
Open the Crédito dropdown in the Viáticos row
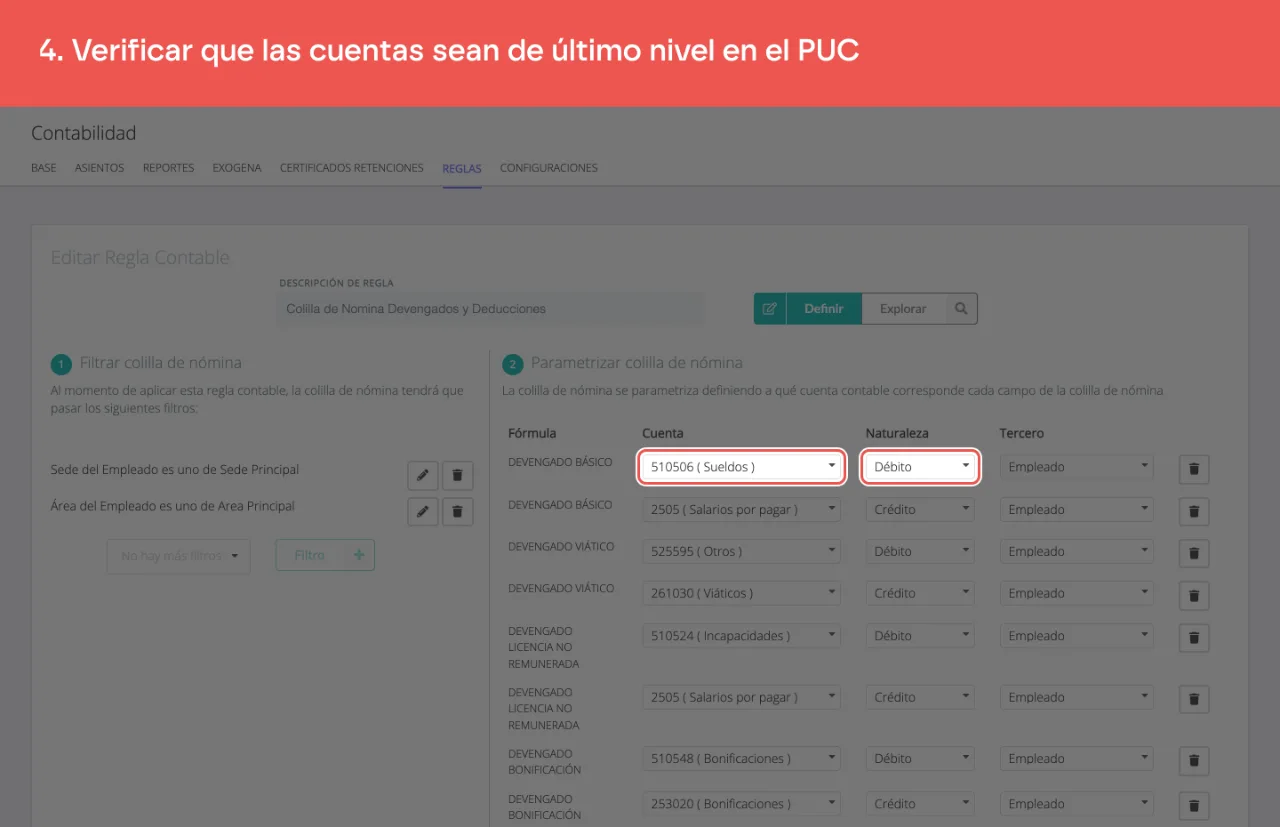click(x=920, y=593)
